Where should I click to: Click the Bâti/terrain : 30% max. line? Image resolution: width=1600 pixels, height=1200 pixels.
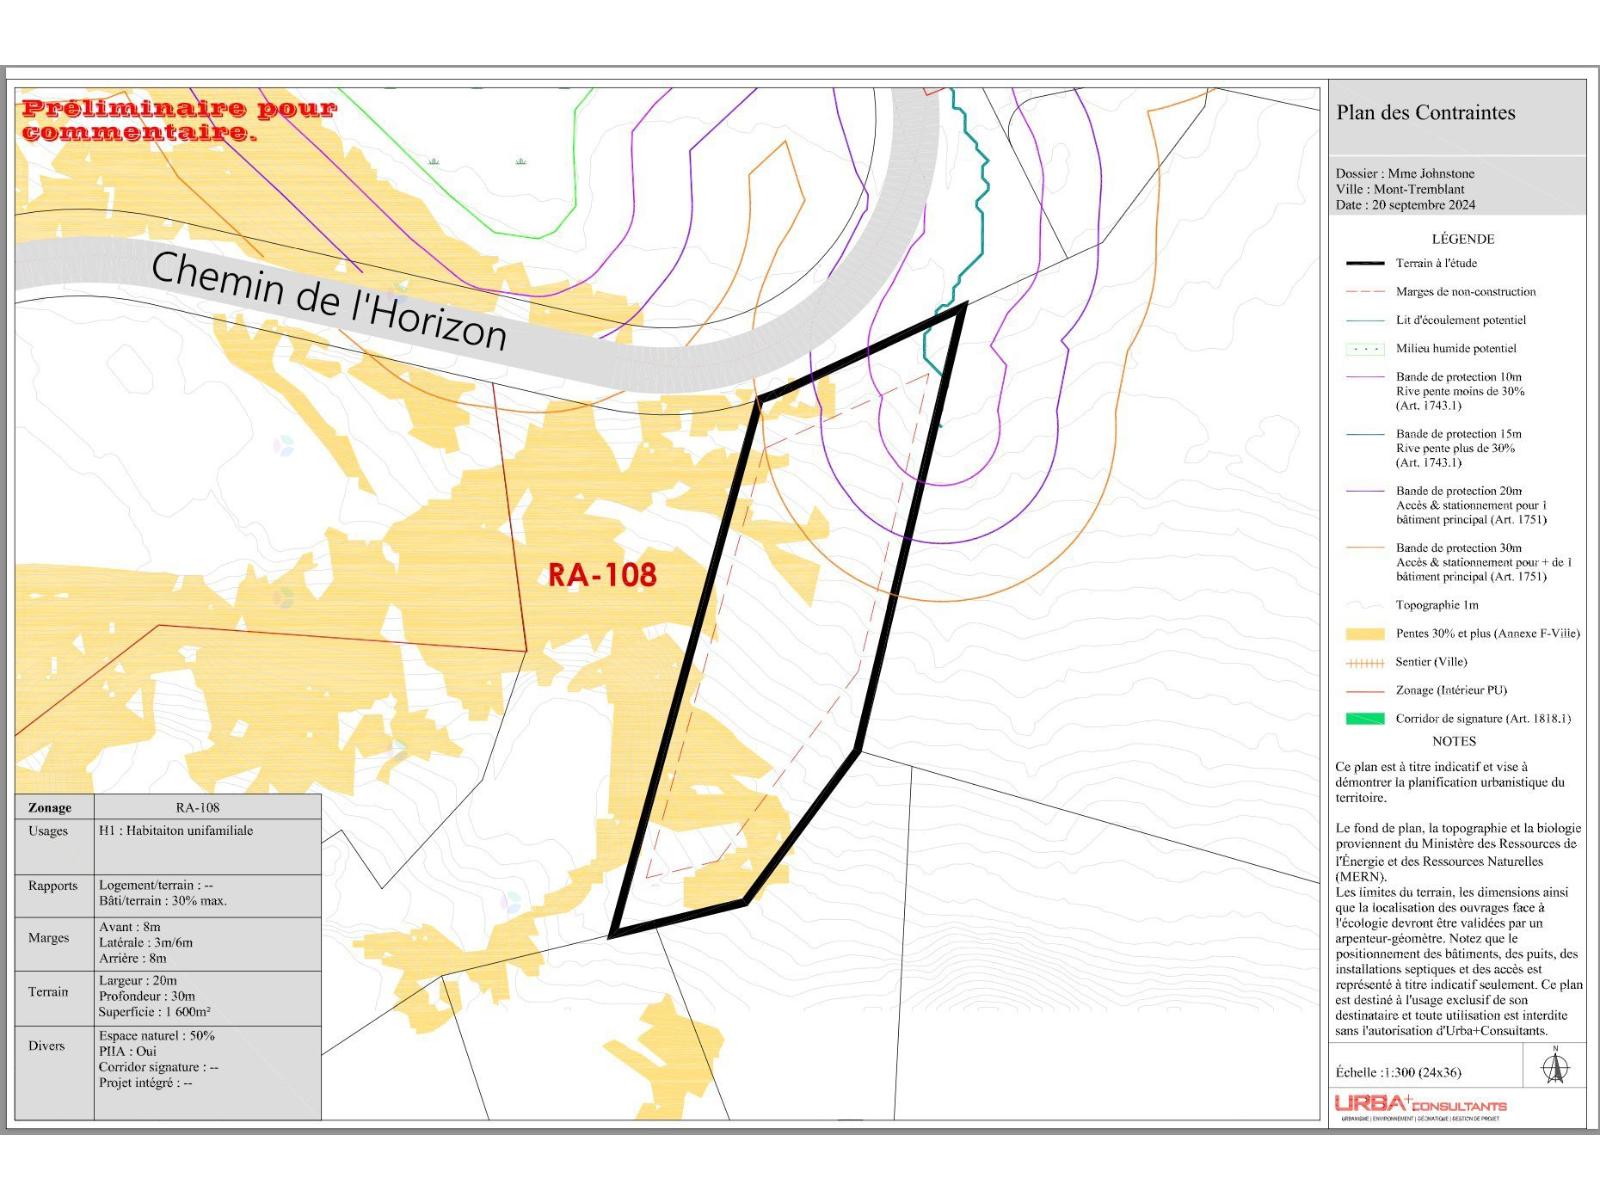point(163,901)
